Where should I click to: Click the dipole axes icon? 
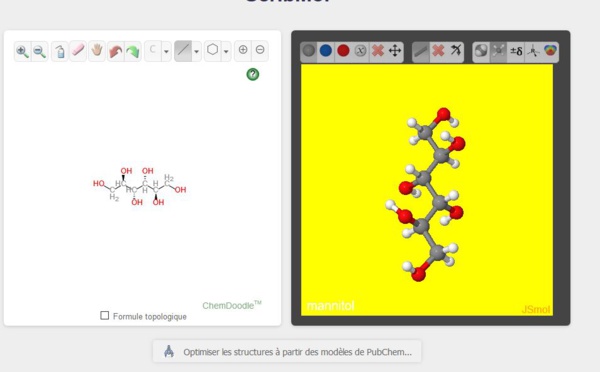(x=533, y=51)
